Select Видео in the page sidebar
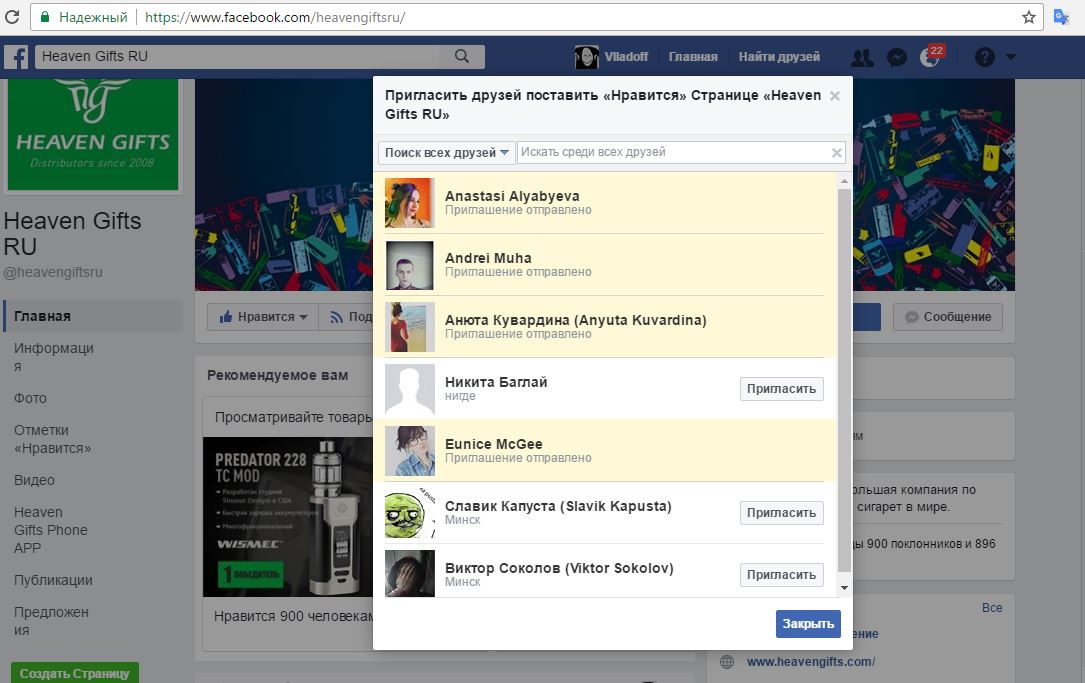Image resolution: width=1085 pixels, height=683 pixels. [35, 480]
